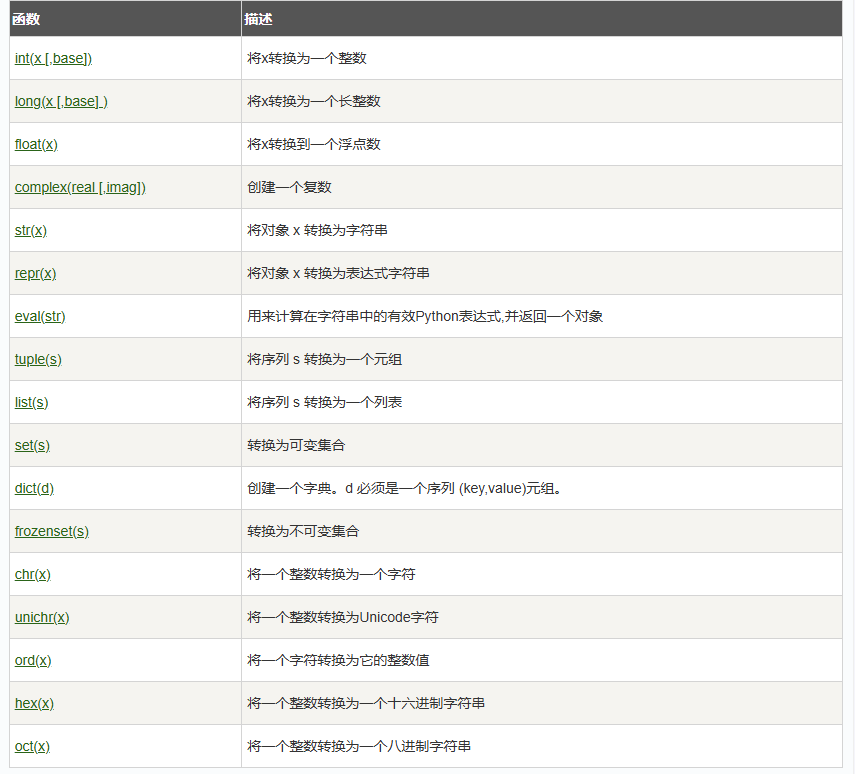Follow the ord(x) function link
This screenshot has height=774, width=855.
coord(33,661)
